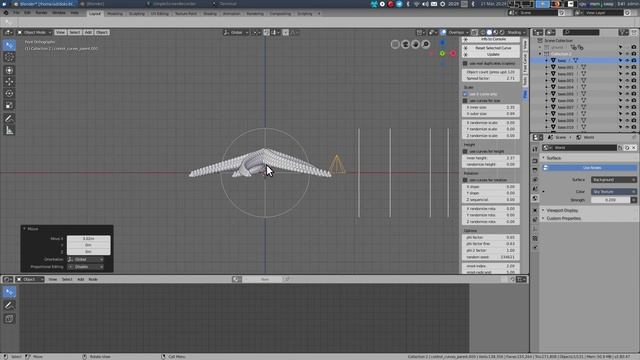
Task: Click the Reset Selected Curve button
Action: pyautogui.click(x=491, y=48)
